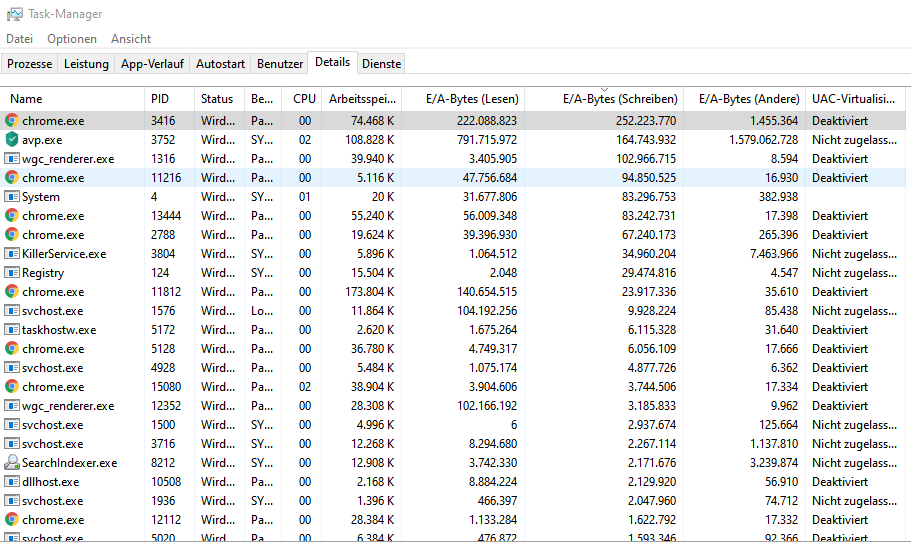Click the Chrome icon of PID 2788
Image resolution: width=911 pixels, height=543 pixels.
[x=12, y=235]
